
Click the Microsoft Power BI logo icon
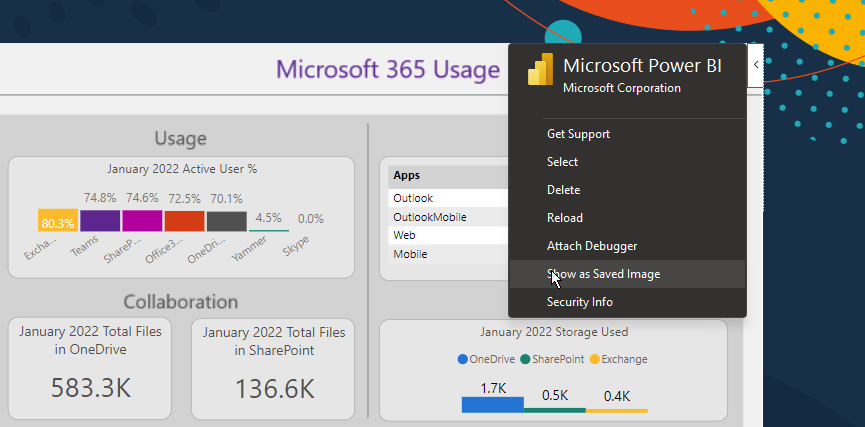pos(541,69)
